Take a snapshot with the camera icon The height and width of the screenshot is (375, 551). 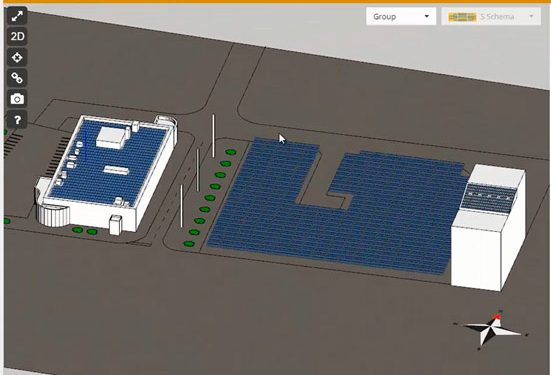(17, 99)
